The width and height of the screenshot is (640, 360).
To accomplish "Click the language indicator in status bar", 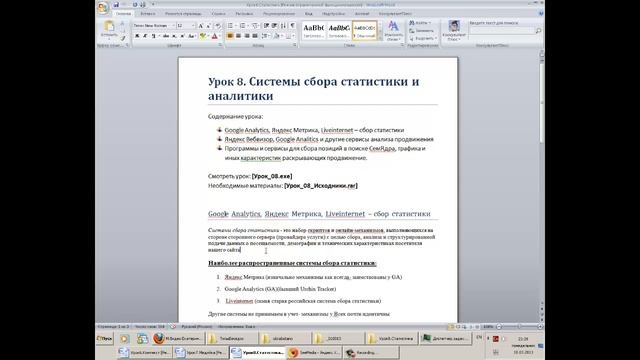I will [x=196, y=327].
